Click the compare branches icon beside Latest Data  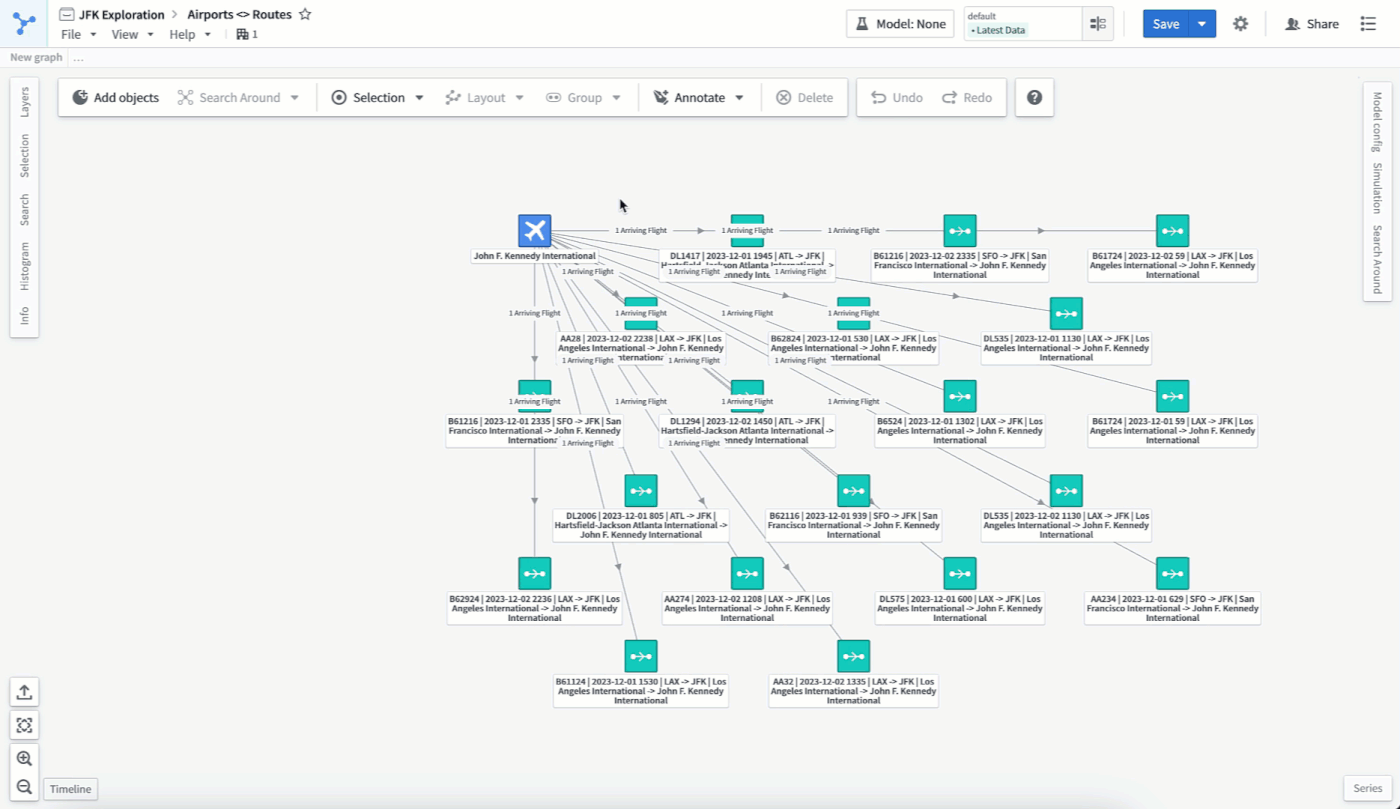tap(1098, 24)
